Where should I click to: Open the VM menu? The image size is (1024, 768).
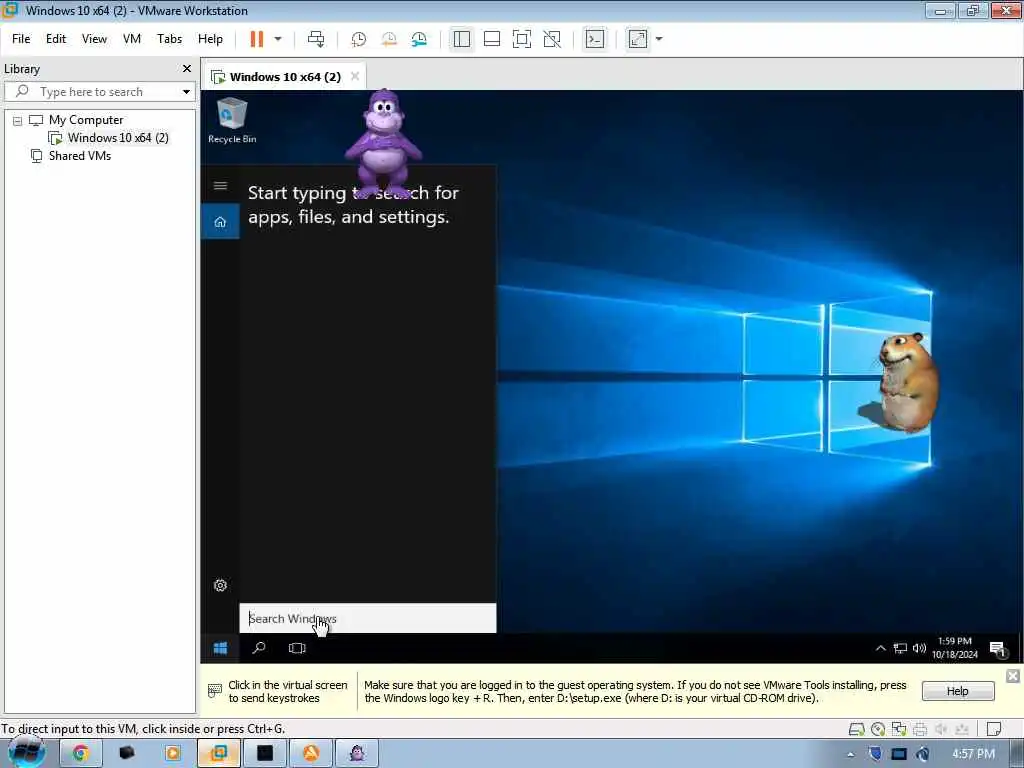point(132,39)
